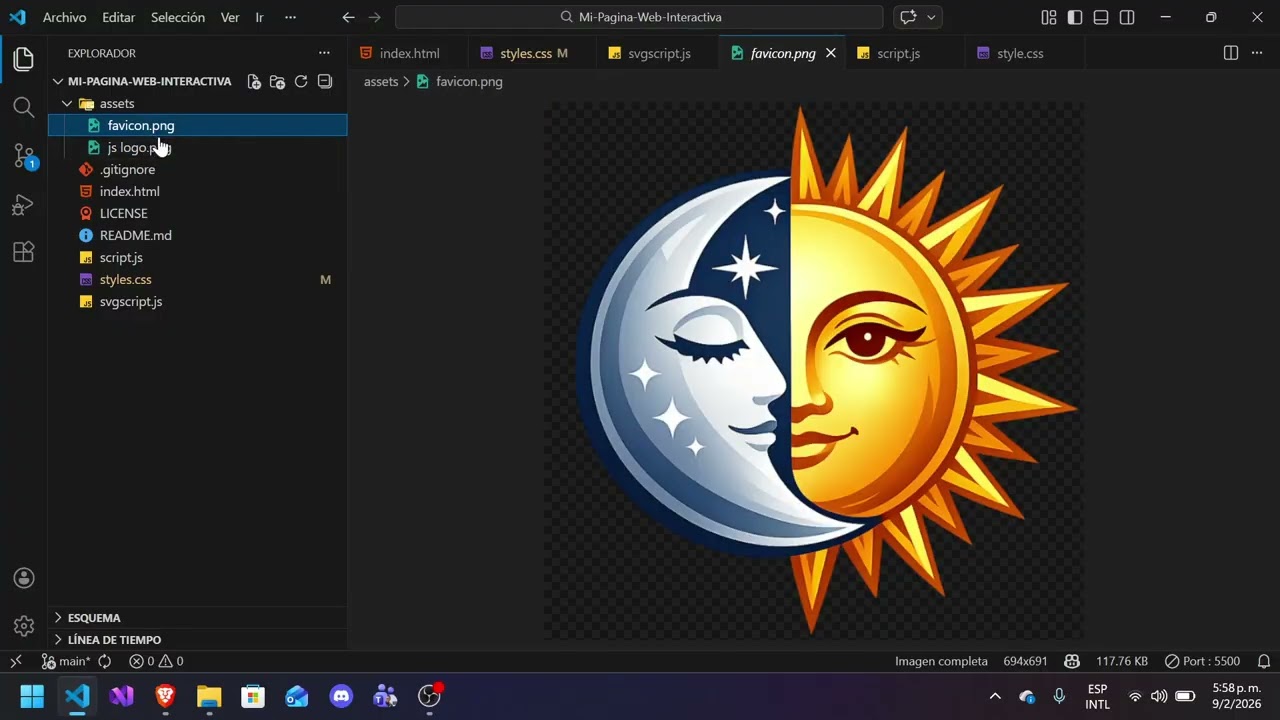Toggle the primary side bar visibility

(x=1075, y=17)
